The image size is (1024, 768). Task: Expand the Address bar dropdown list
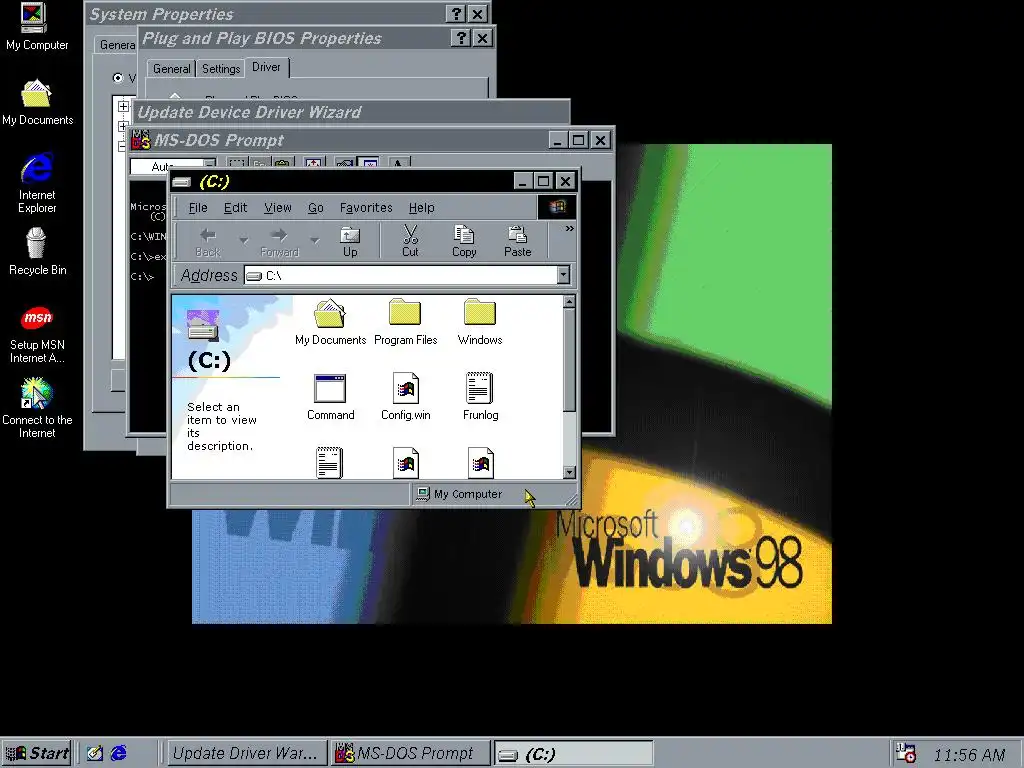tap(563, 275)
